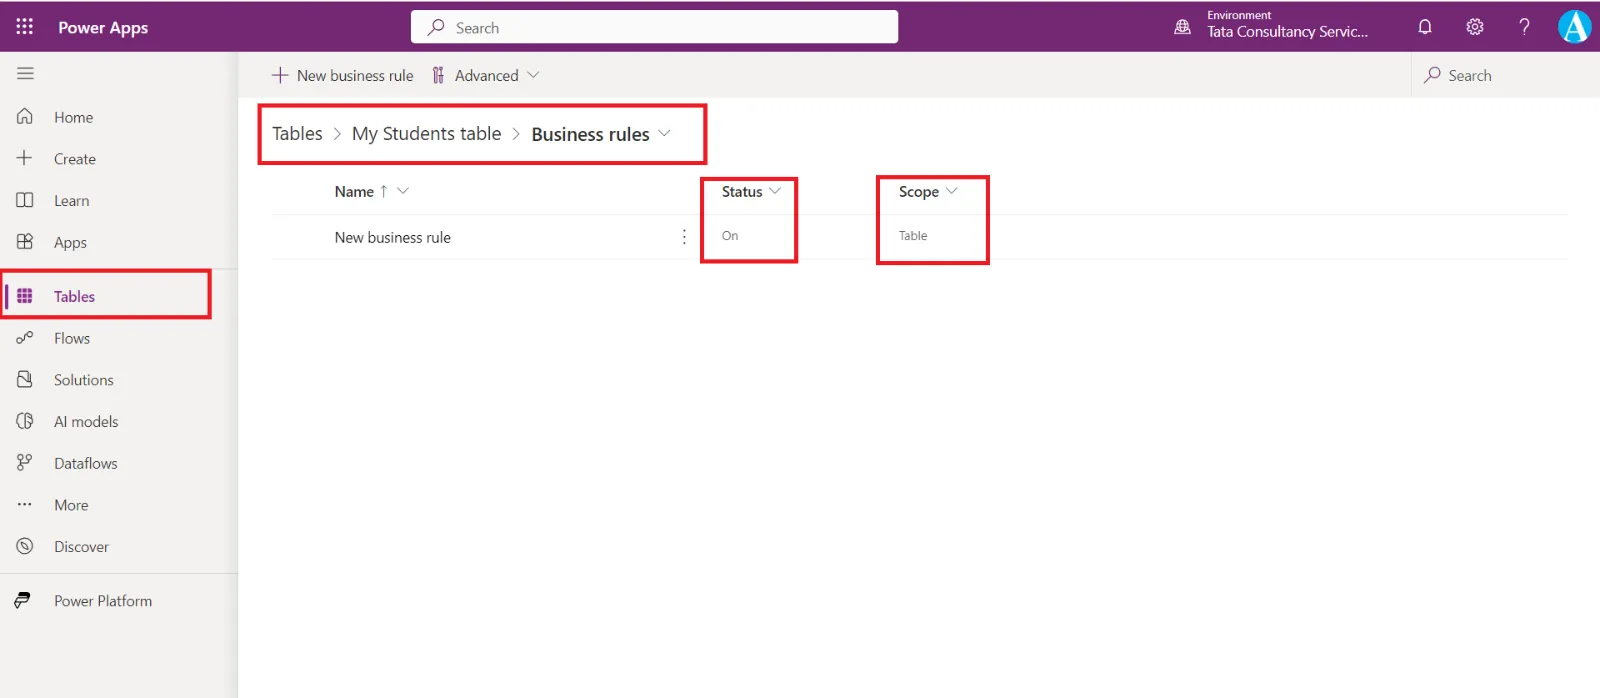This screenshot has height=698, width=1600.
Task: Click the Flows icon in sidebar
Action: (x=25, y=338)
